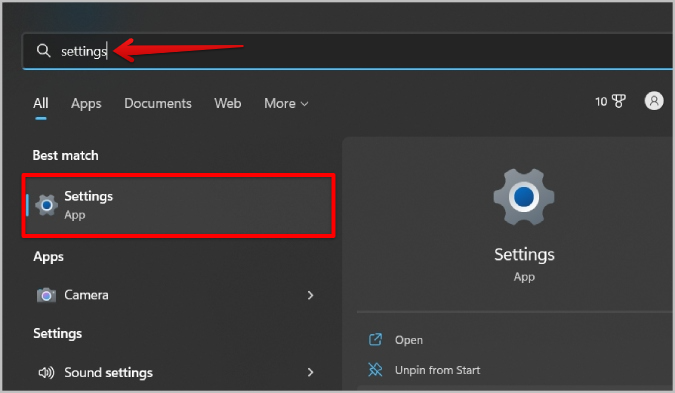
Task: Click the Sound settings speaker icon
Action: 46,372
